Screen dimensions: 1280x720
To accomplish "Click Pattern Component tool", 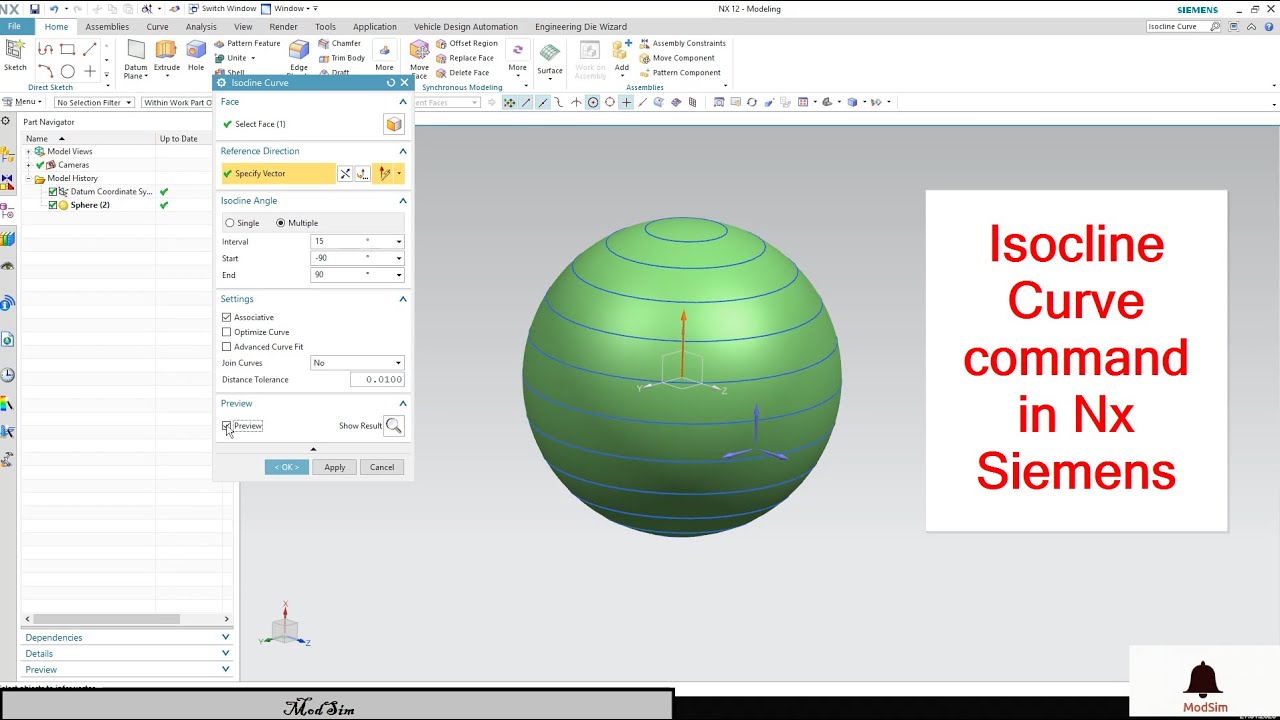I will click(680, 72).
